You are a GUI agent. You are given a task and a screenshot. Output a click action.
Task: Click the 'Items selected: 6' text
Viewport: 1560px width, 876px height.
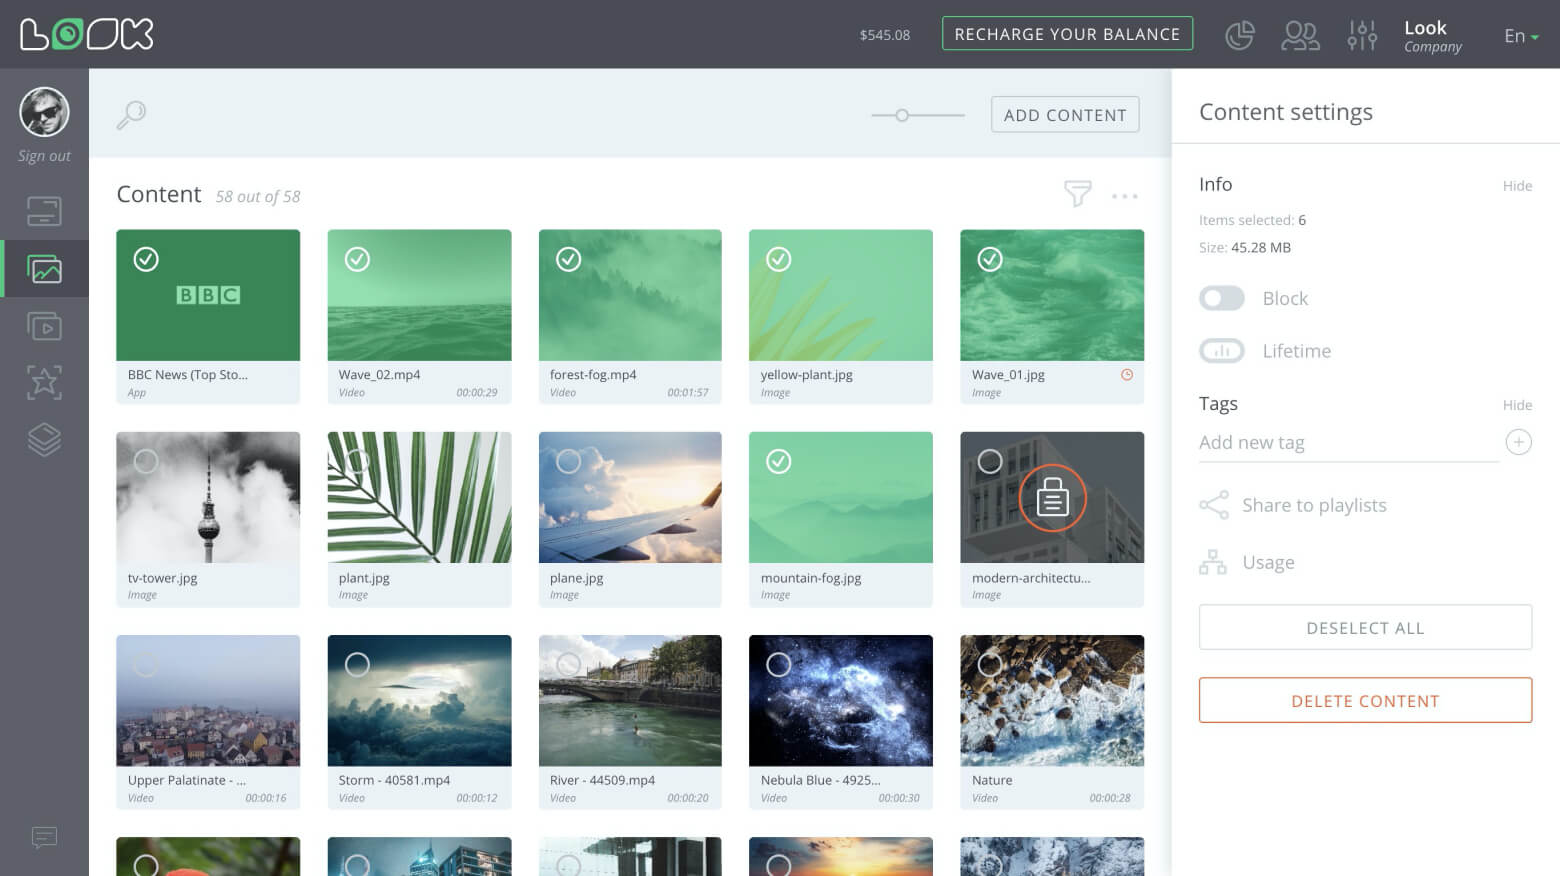point(1252,220)
